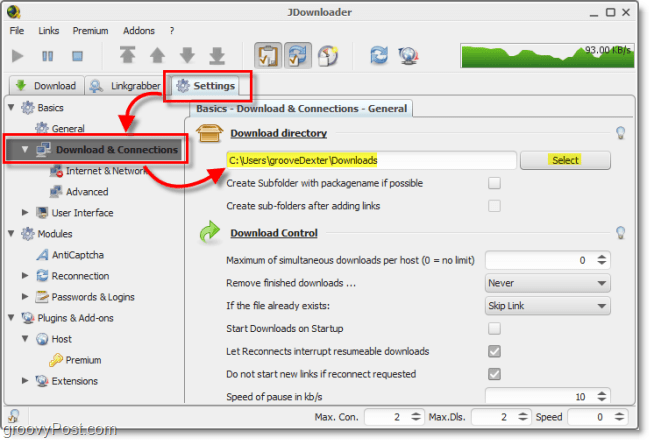Click the lightbulb hint beside Download directory

(x=620, y=132)
